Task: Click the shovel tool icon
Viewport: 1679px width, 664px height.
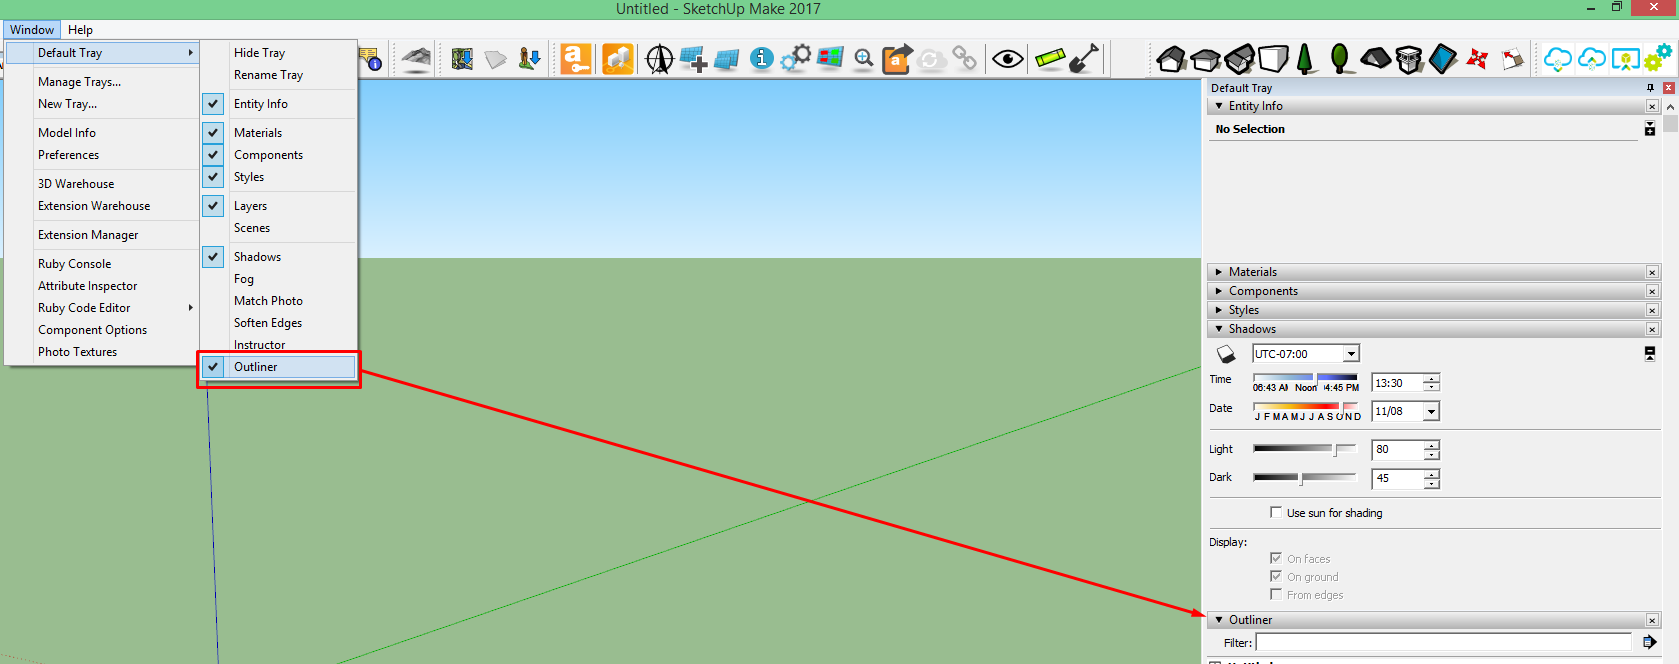Action: pos(1084,59)
